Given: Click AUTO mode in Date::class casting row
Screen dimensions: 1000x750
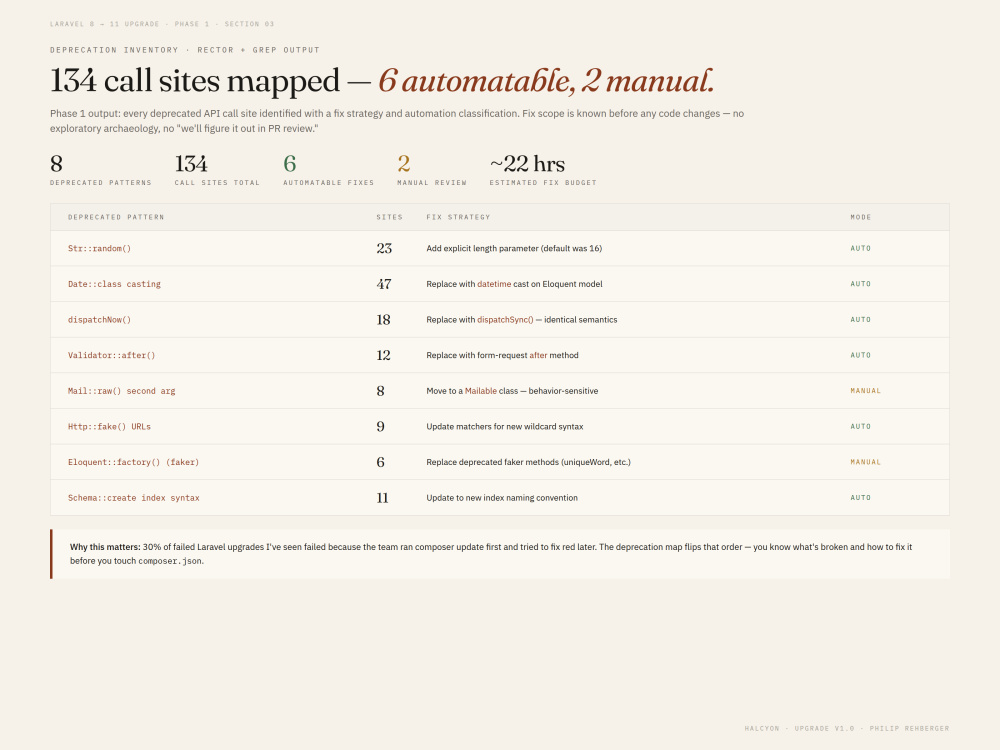Looking at the screenshot, I should (x=860, y=284).
